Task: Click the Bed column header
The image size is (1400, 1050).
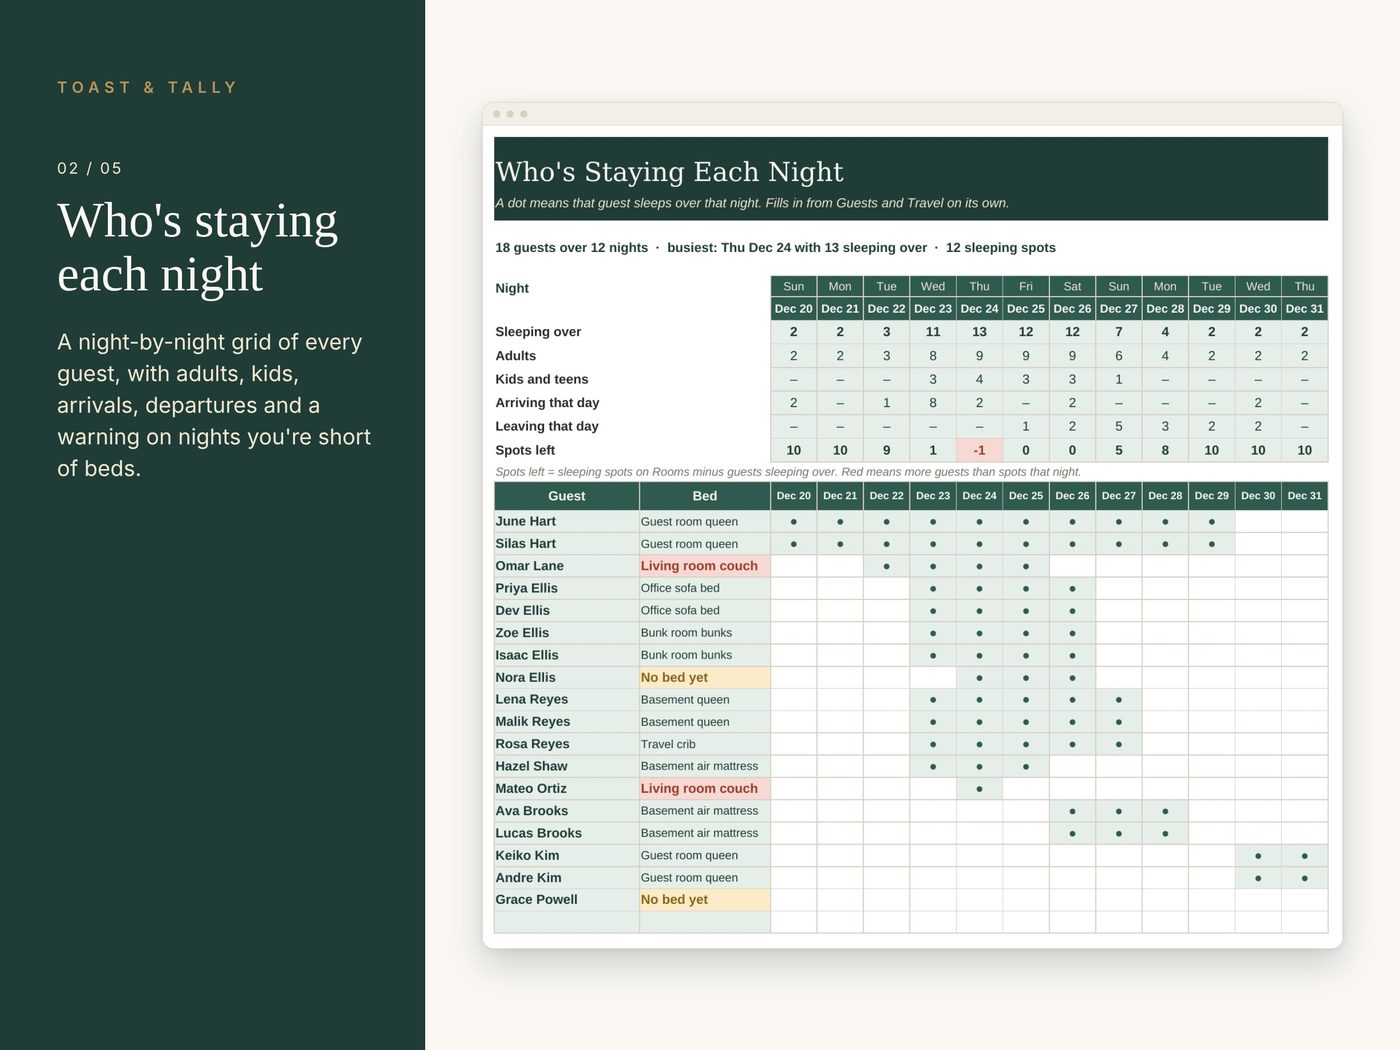Action: [705, 496]
